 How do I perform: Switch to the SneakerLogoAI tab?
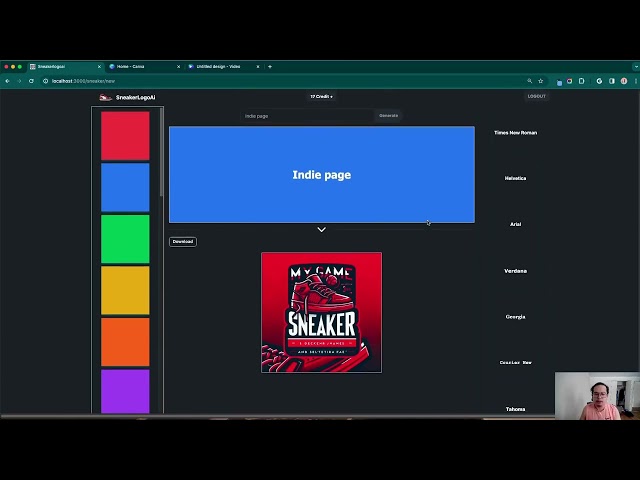click(x=64, y=67)
